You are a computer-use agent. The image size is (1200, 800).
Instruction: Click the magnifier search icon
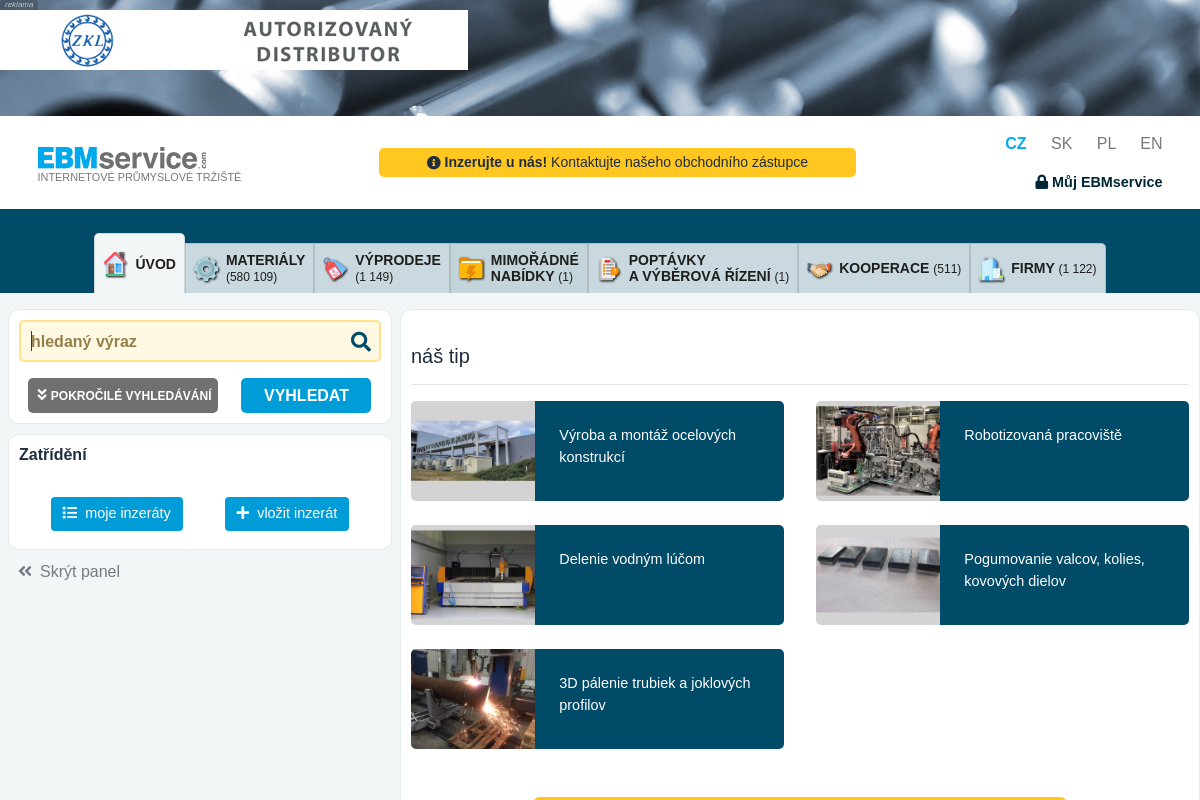[x=361, y=341]
